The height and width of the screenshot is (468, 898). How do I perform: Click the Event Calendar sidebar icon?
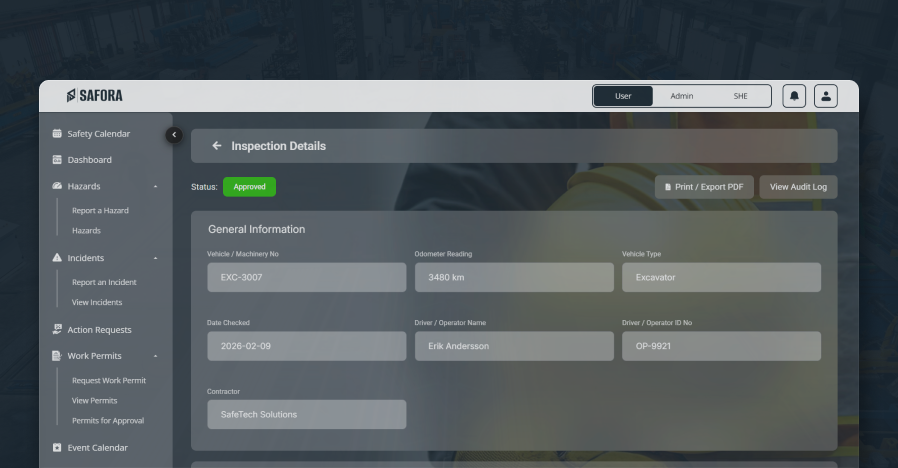click(57, 448)
